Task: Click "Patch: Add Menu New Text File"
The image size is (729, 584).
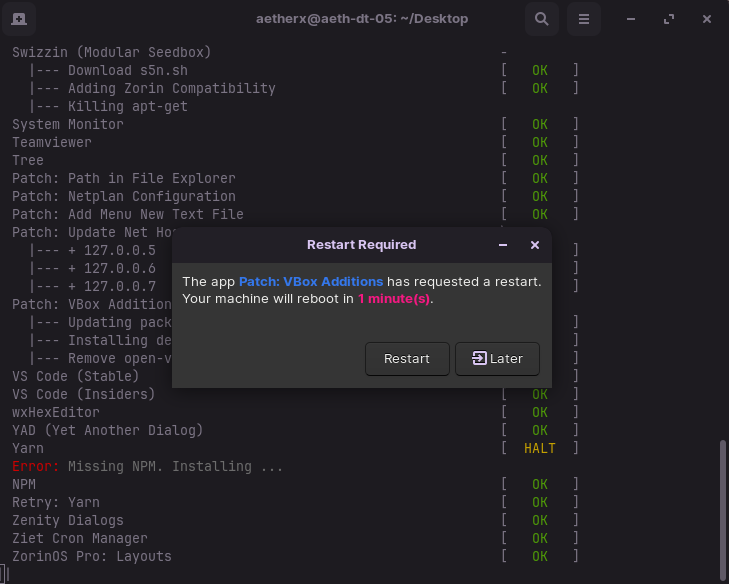Action: tap(128, 214)
